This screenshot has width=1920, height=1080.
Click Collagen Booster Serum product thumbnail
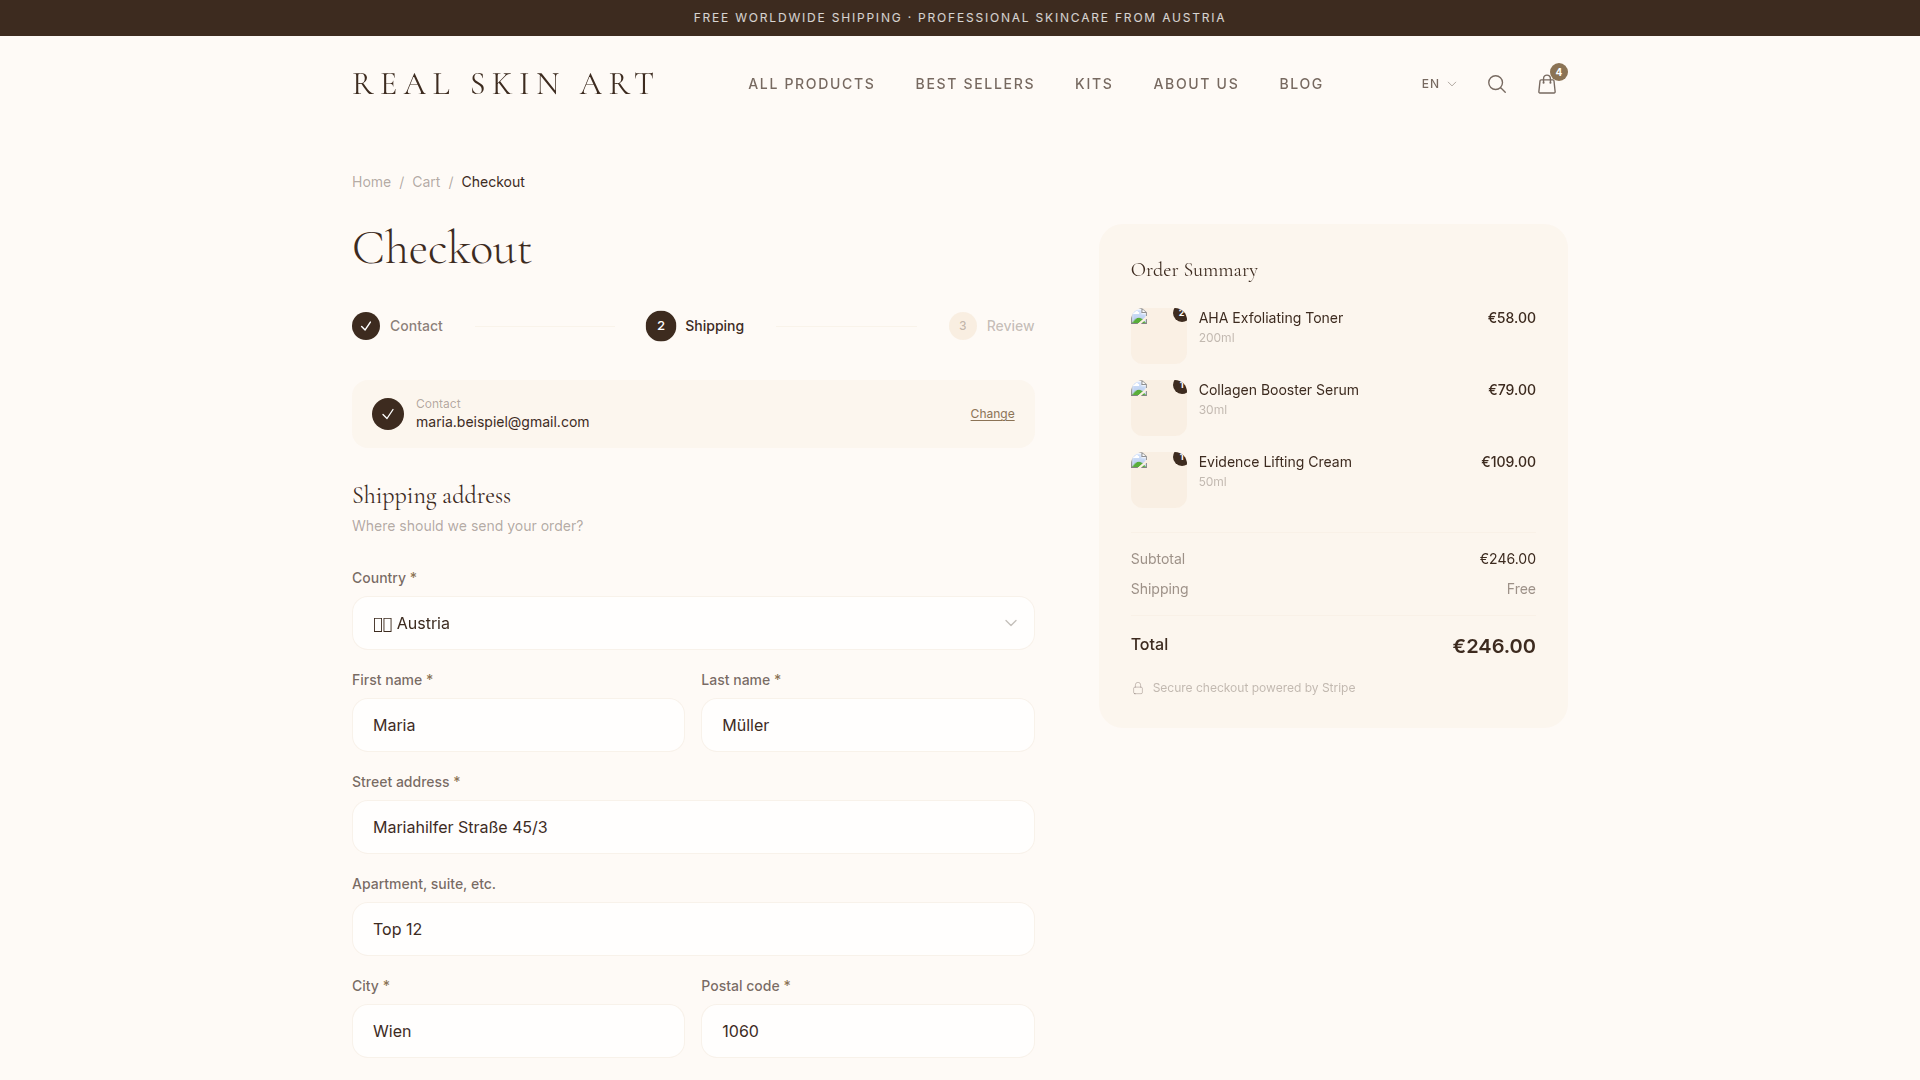[x=1158, y=408]
